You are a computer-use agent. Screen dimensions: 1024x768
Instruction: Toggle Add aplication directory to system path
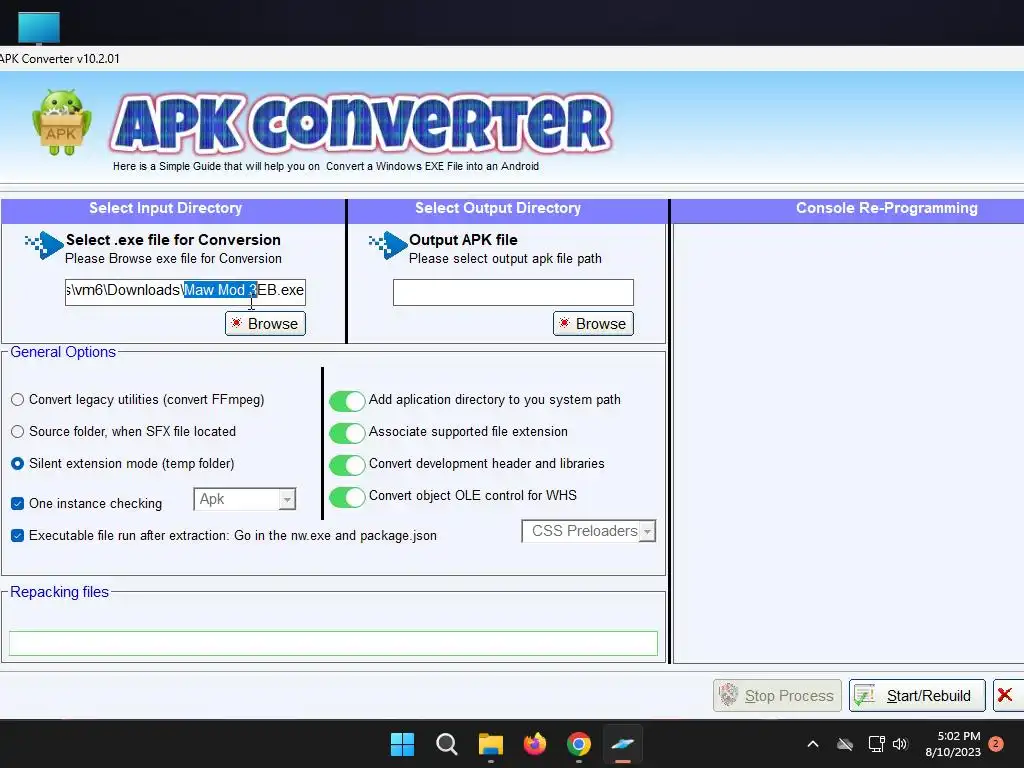point(347,401)
